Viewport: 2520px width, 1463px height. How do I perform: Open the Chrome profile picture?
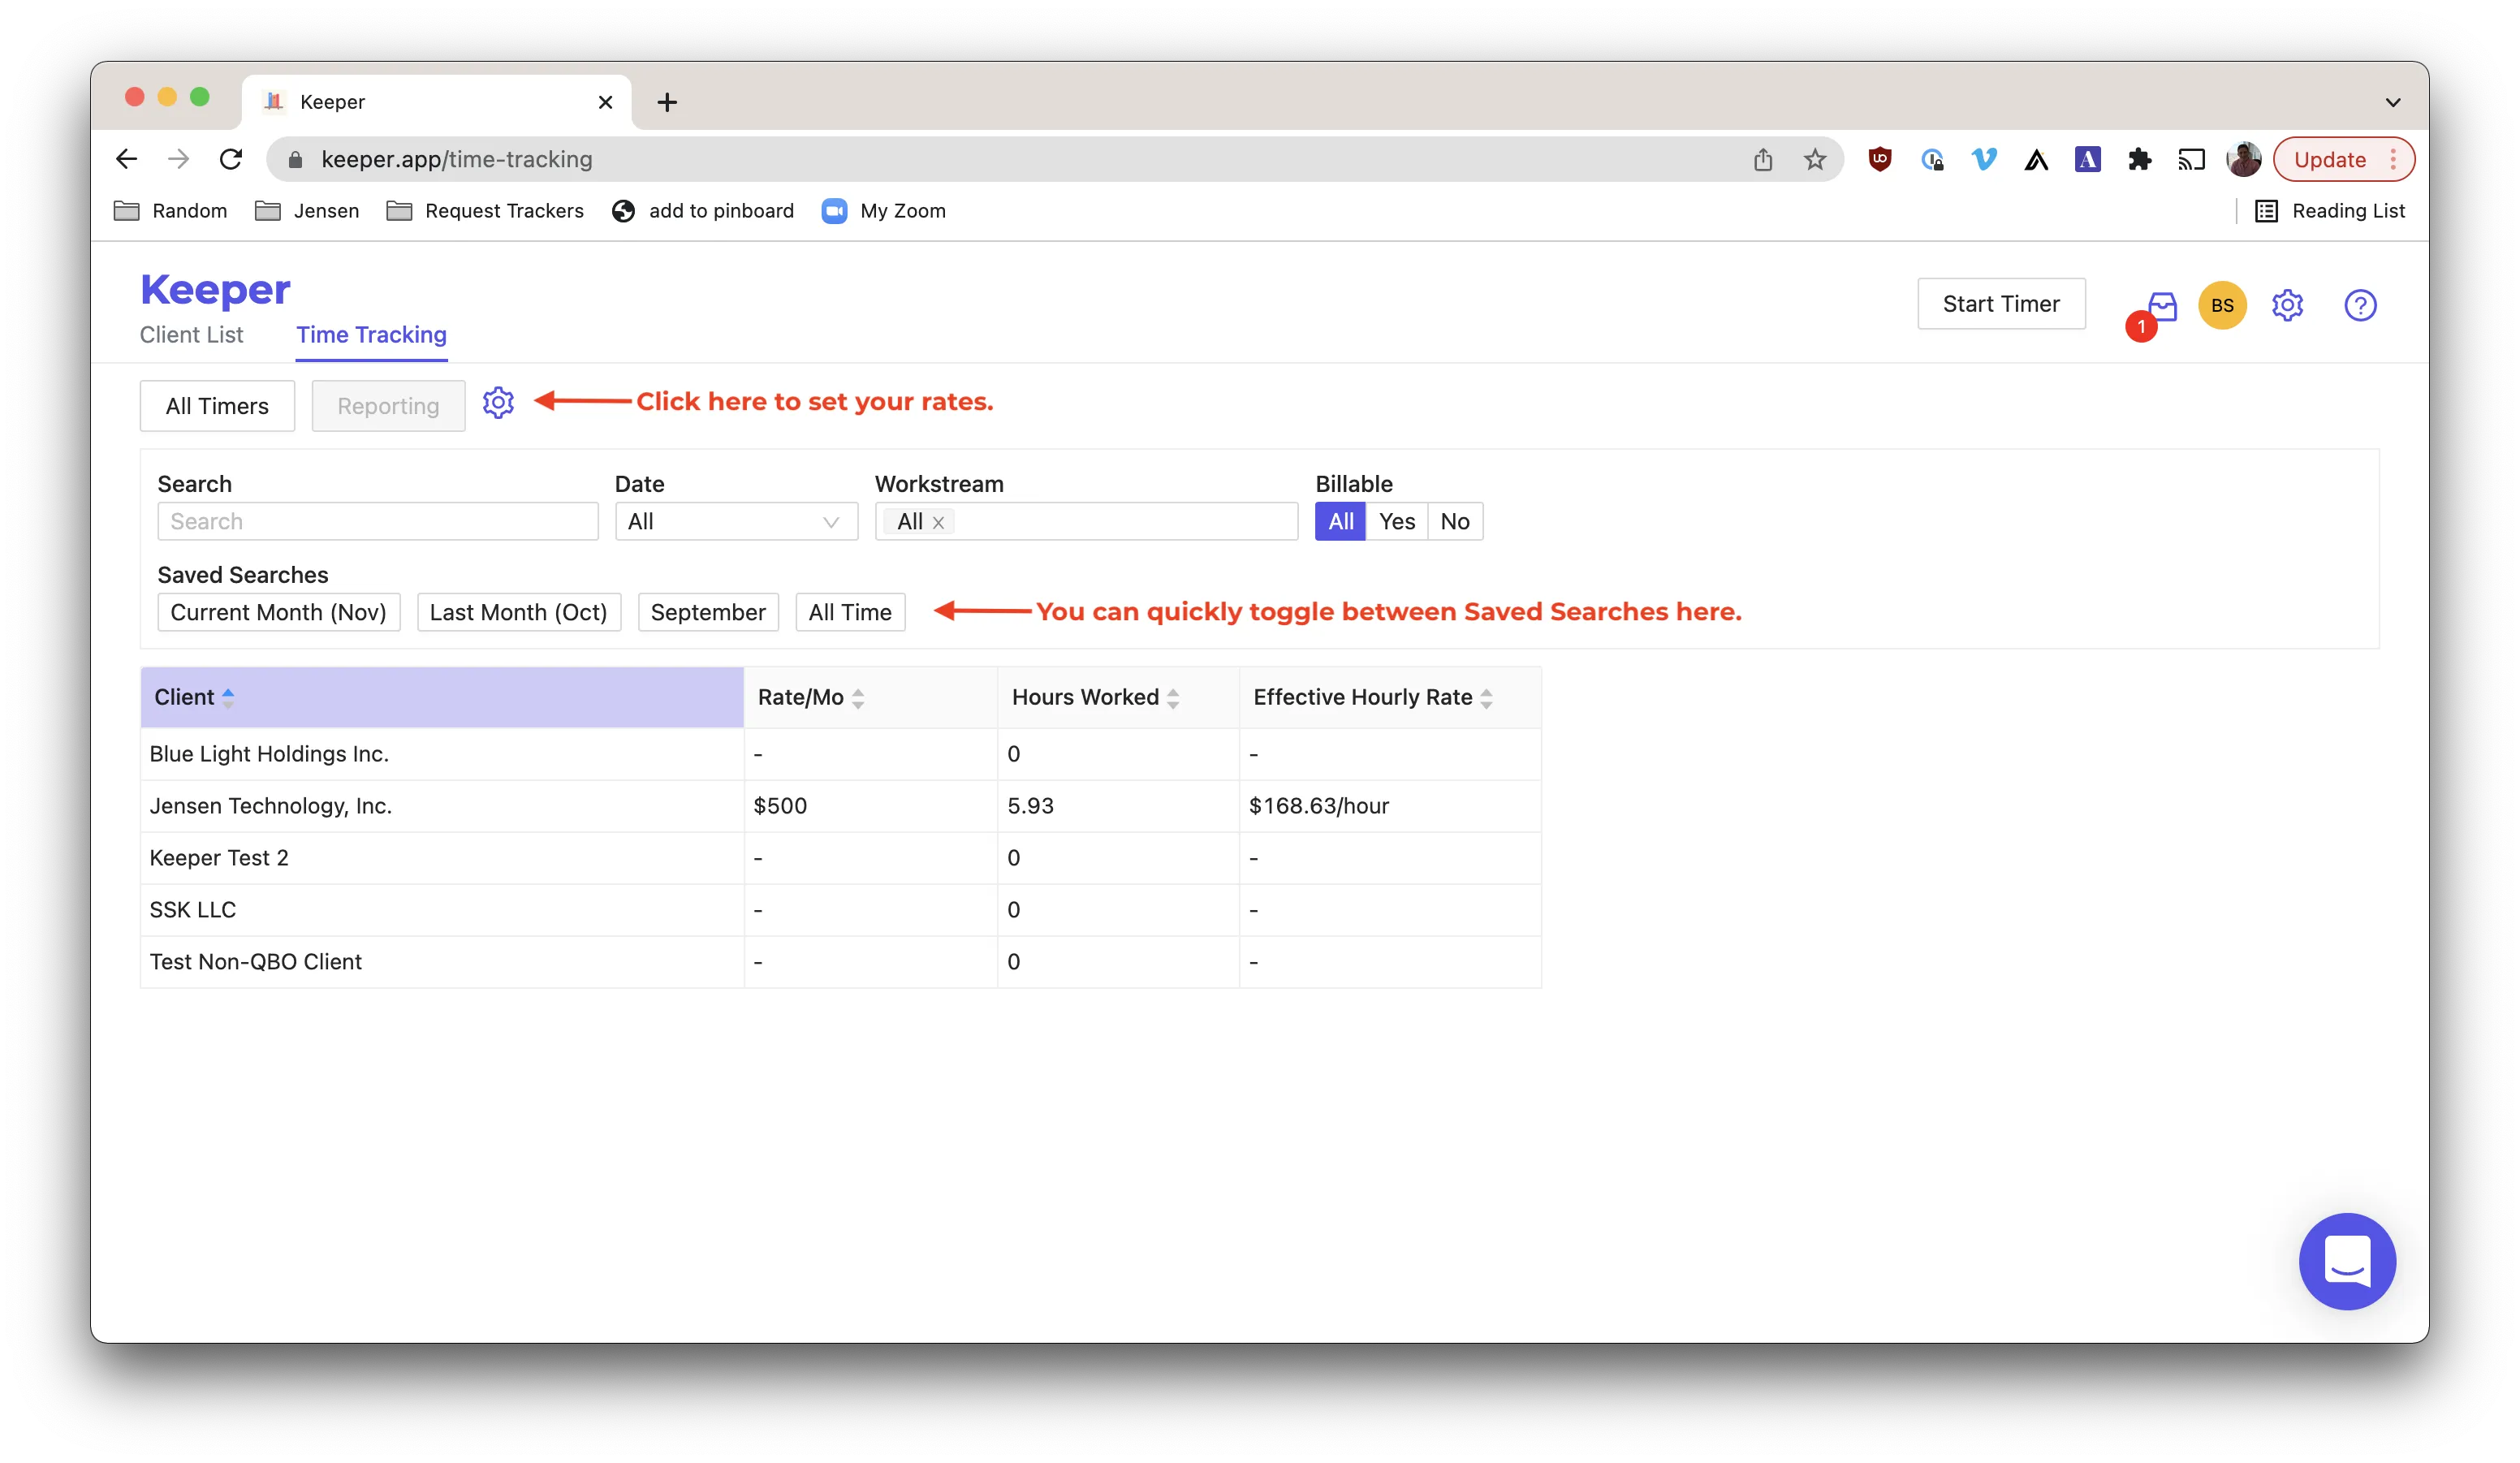point(2243,159)
